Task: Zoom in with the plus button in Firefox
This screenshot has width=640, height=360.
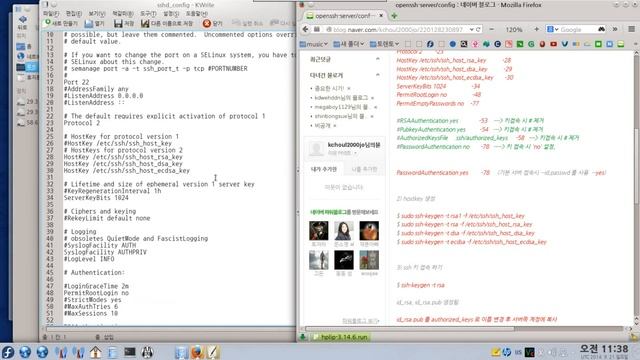Action: [x=536, y=29]
